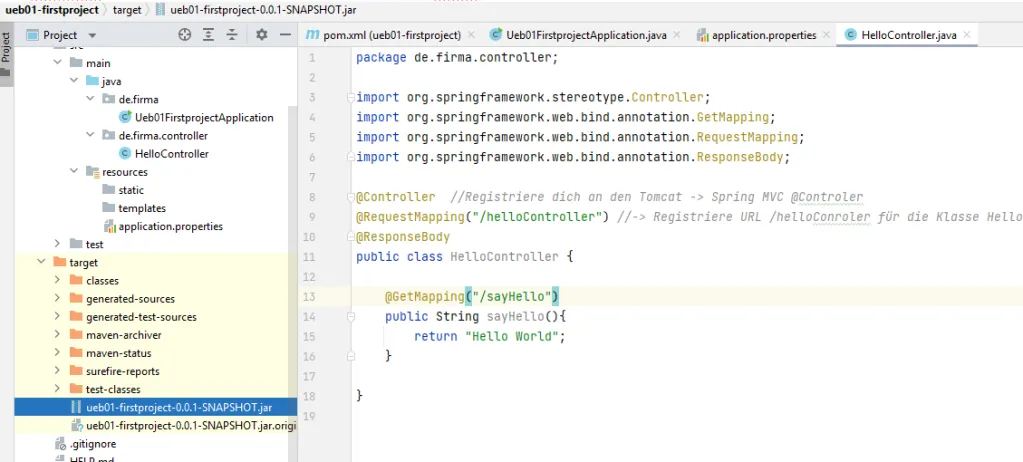Collapse the java folder
This screenshot has width=1023, height=462.
[74, 81]
